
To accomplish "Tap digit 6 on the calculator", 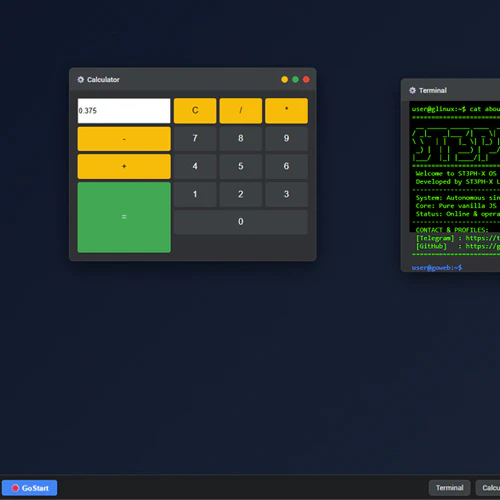I will click(x=286, y=166).
